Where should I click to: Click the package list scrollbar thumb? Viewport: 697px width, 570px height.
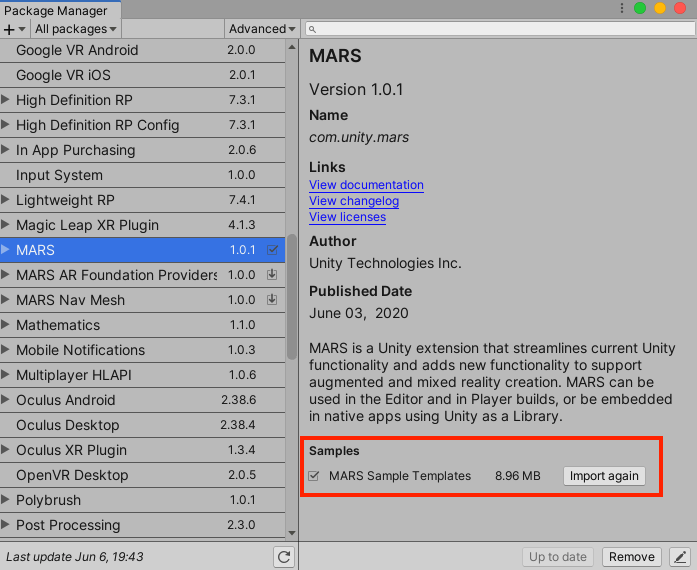coord(292,297)
